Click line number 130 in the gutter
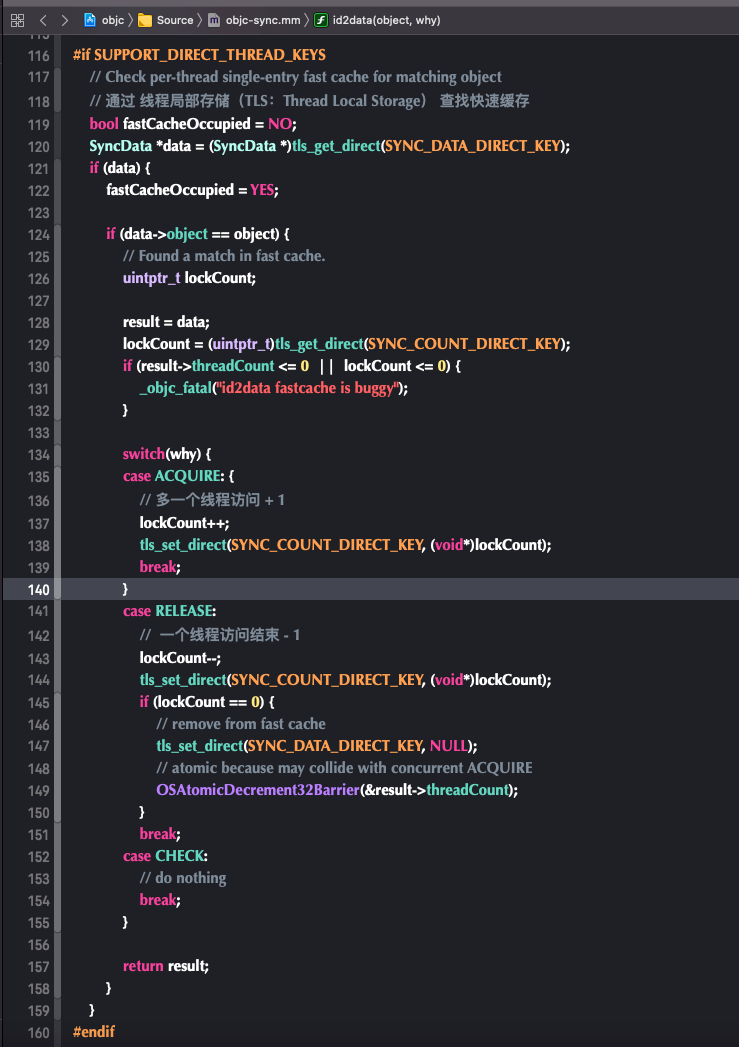This screenshot has height=1047, width=739. (39, 367)
